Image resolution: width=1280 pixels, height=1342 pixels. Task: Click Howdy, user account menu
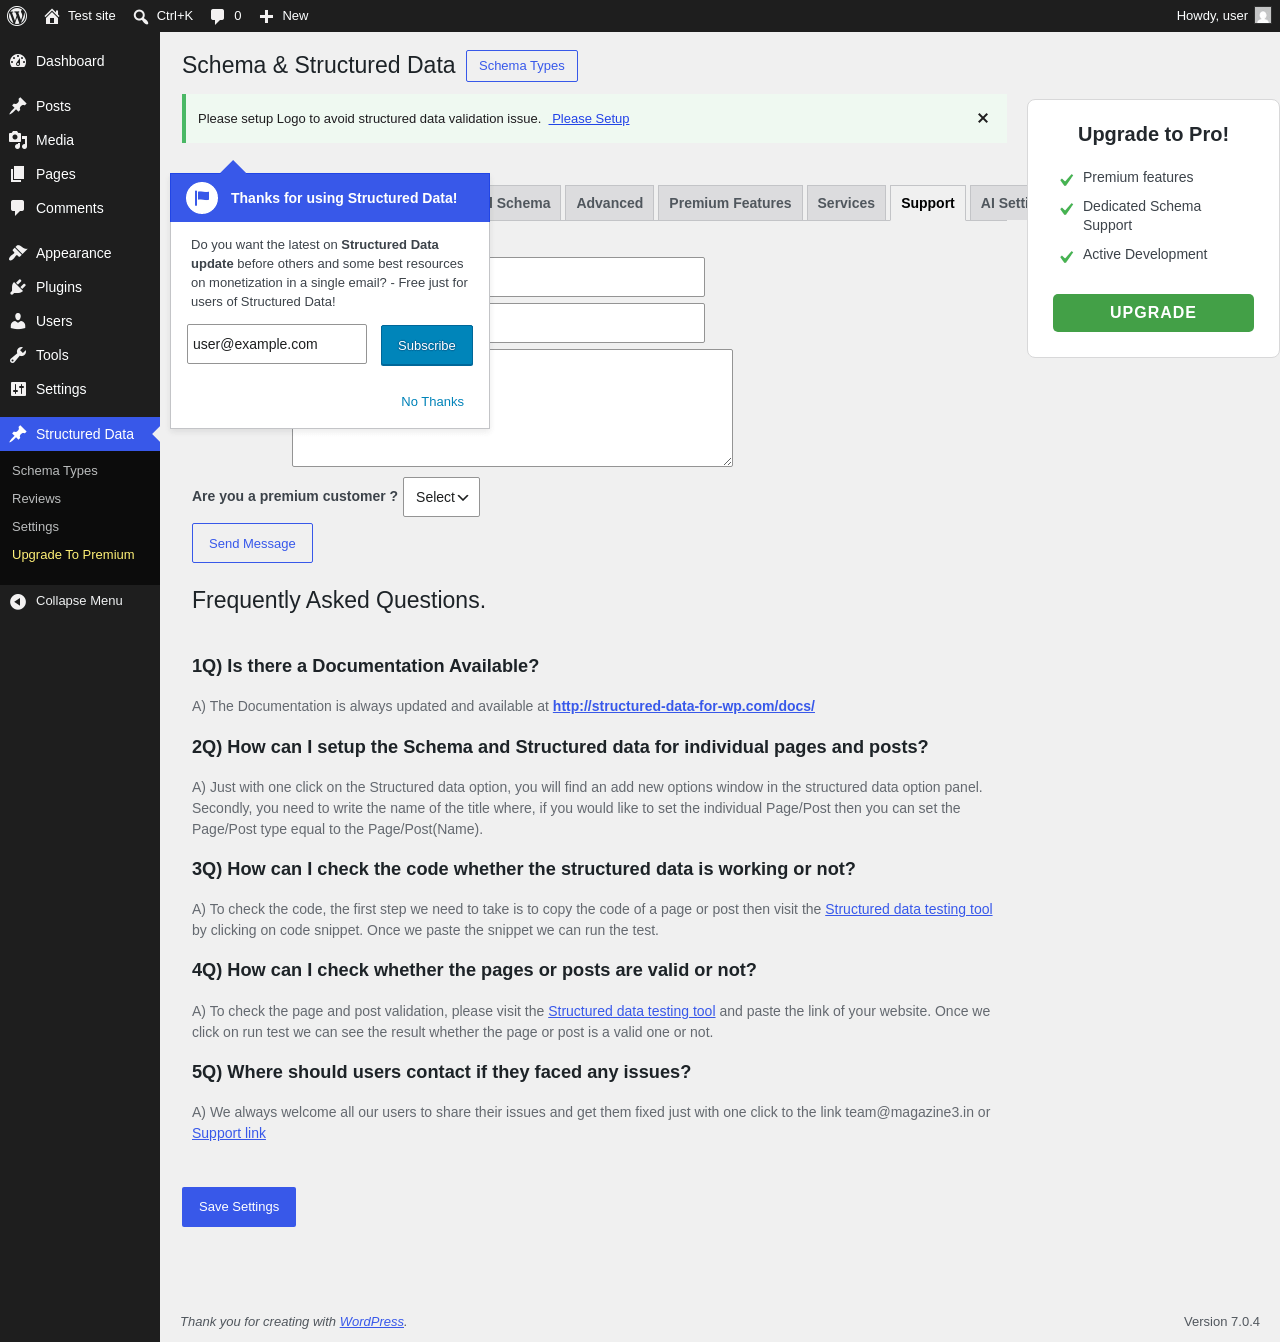click(1223, 16)
